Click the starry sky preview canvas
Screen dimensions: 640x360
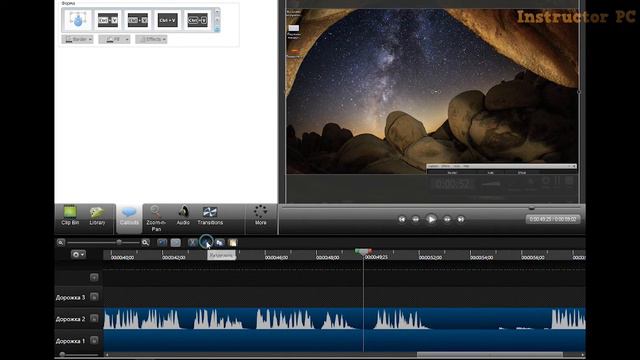point(432,91)
